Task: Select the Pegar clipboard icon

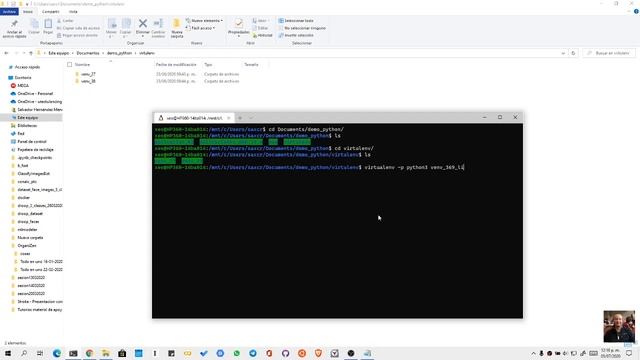Action: click(x=48, y=27)
